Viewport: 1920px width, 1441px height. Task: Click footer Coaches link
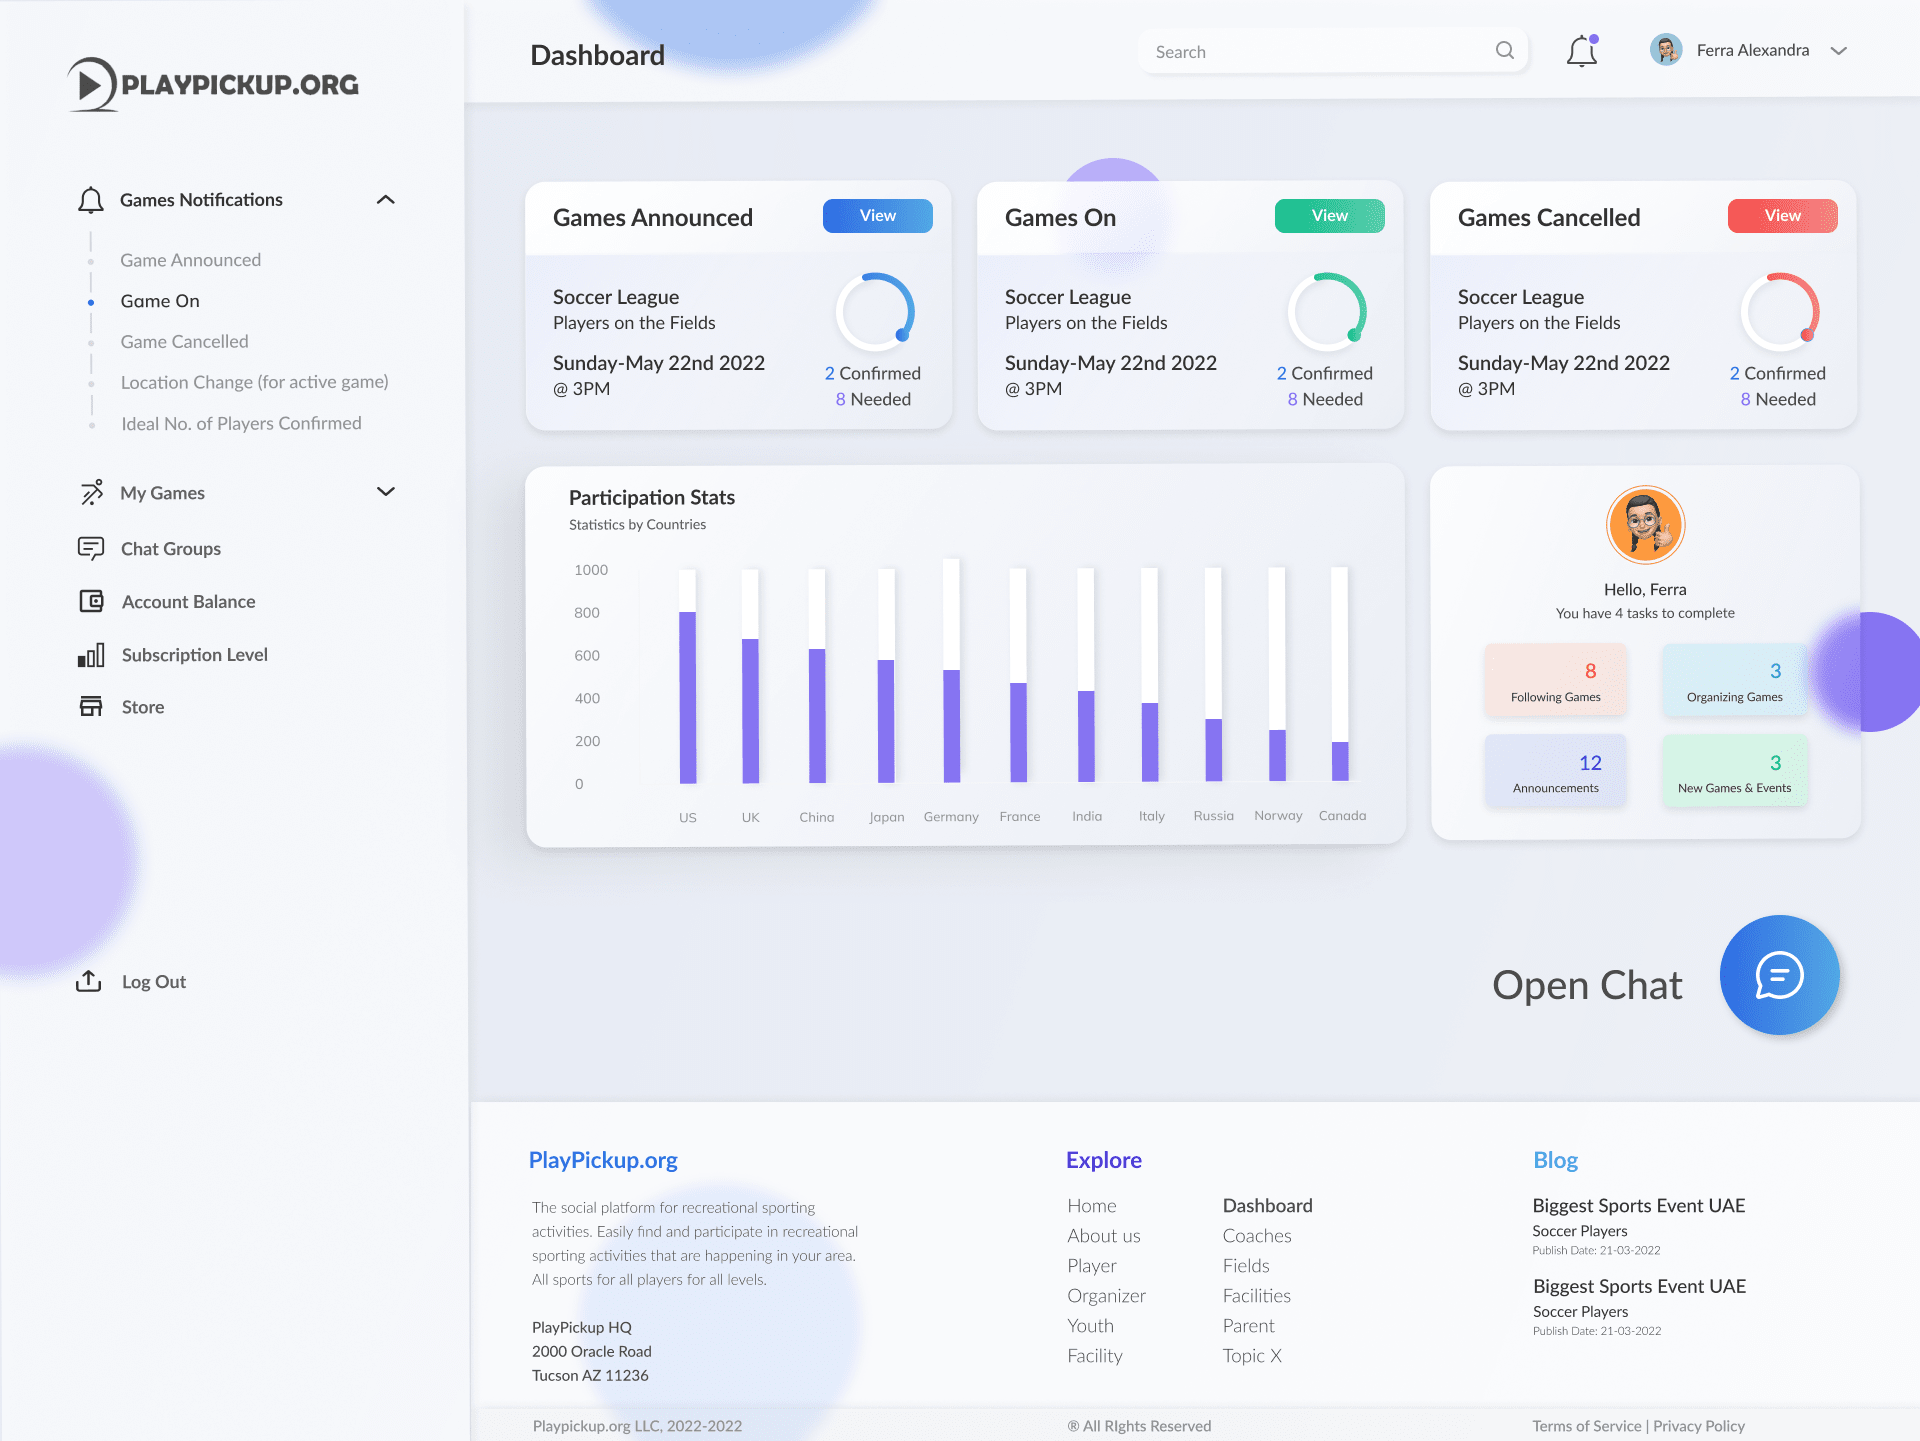click(1257, 1236)
